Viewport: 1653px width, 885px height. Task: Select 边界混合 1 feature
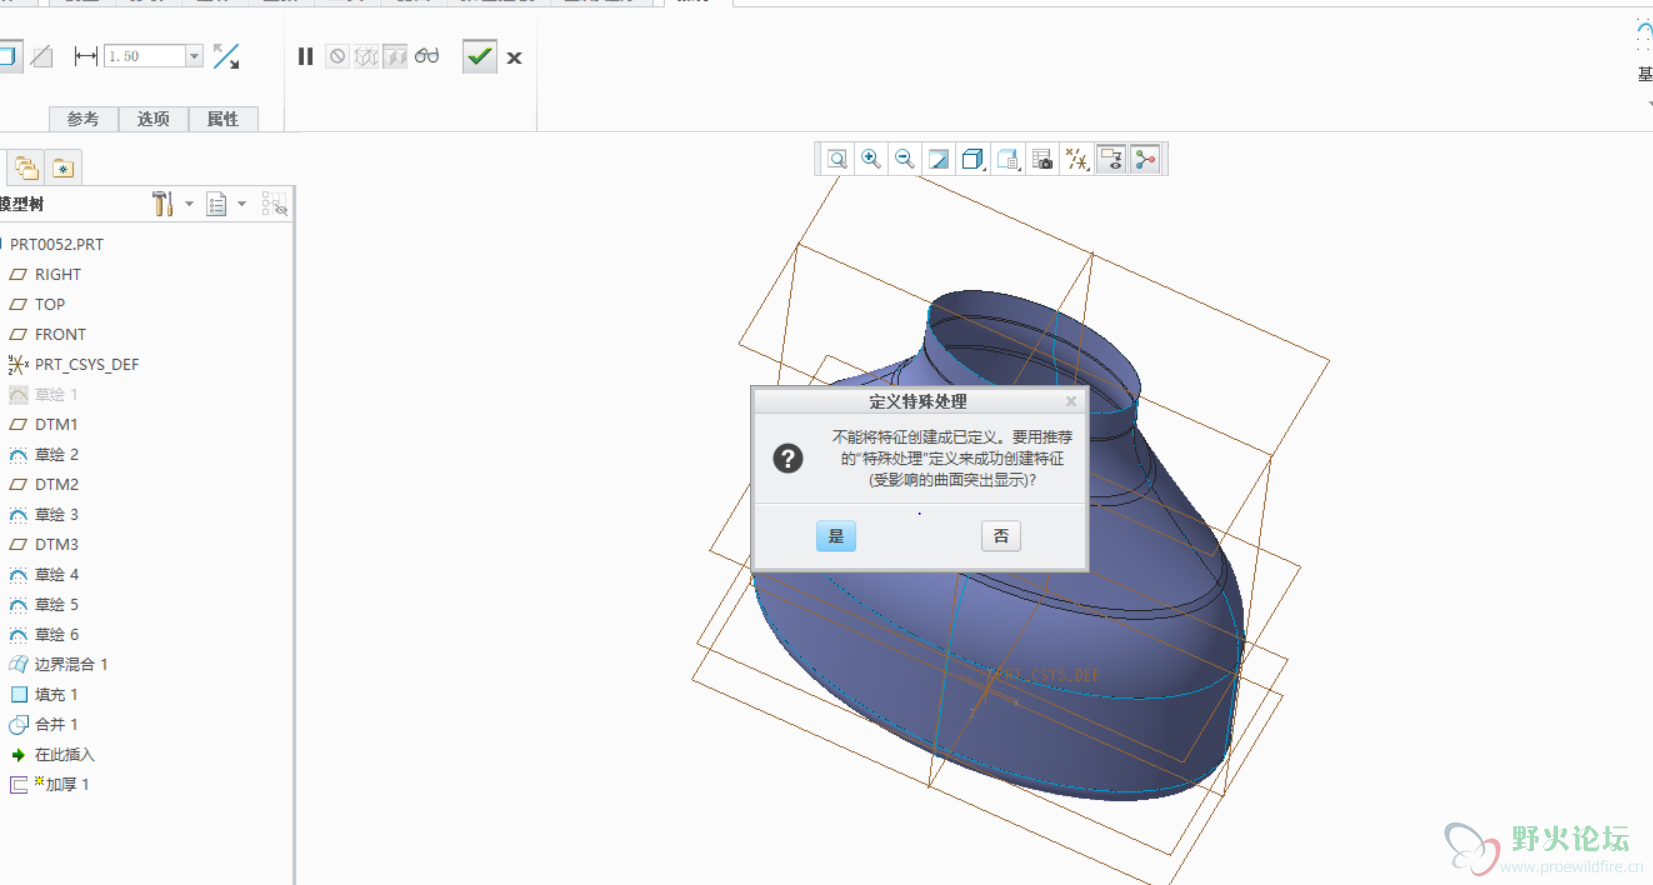click(x=70, y=664)
